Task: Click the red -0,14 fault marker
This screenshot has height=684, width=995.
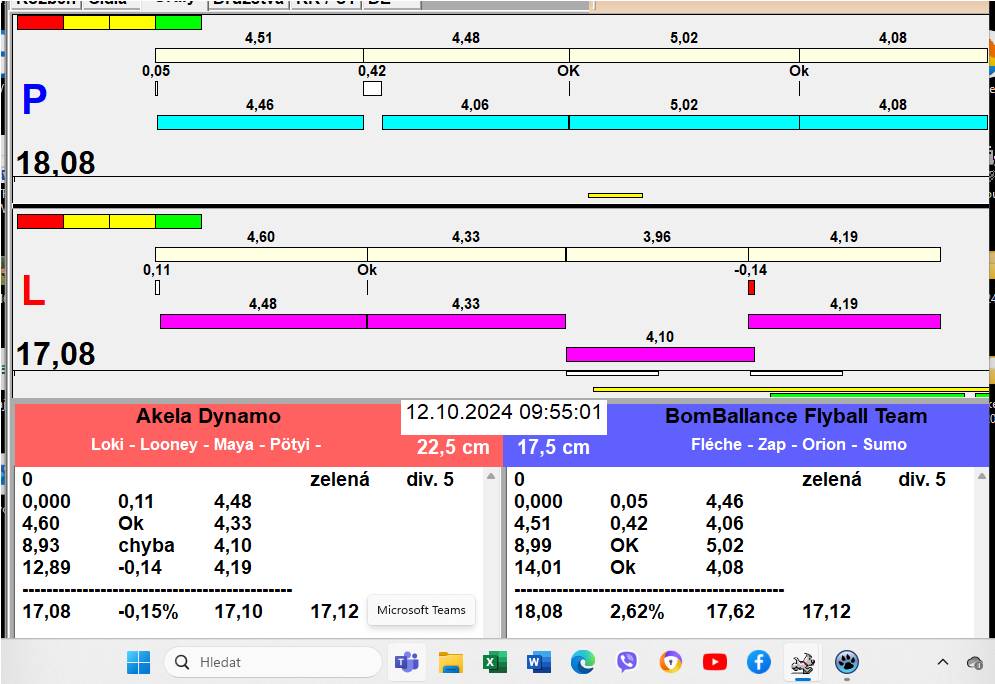Action: click(751, 288)
